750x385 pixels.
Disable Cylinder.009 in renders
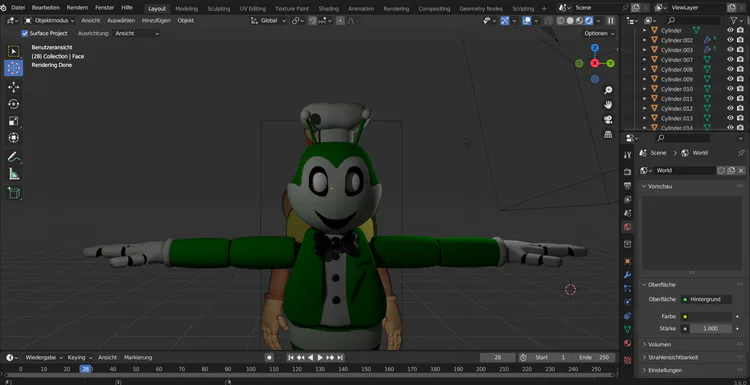(x=740, y=79)
